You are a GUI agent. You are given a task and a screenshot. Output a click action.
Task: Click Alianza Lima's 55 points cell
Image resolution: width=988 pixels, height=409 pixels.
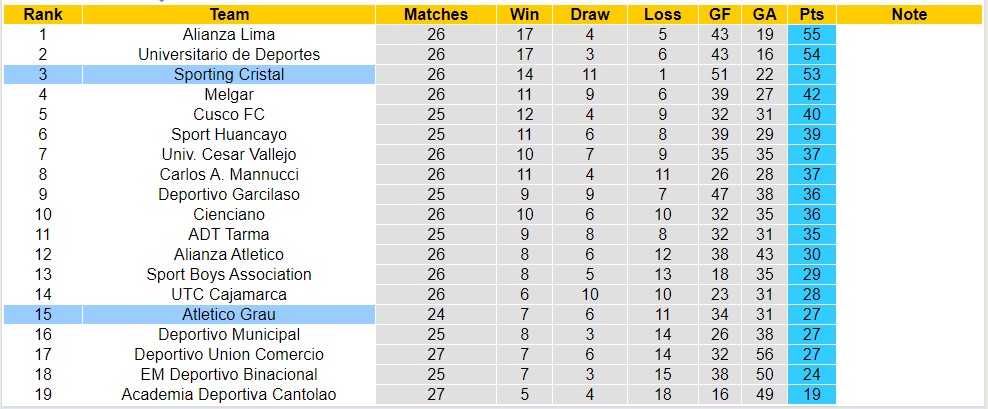click(811, 34)
